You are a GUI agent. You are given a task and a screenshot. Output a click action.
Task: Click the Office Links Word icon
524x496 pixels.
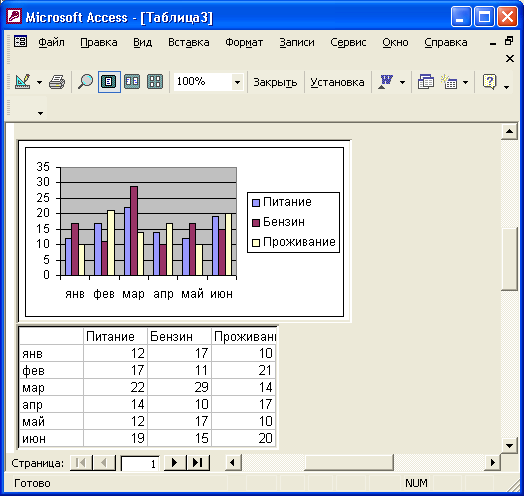click(386, 82)
